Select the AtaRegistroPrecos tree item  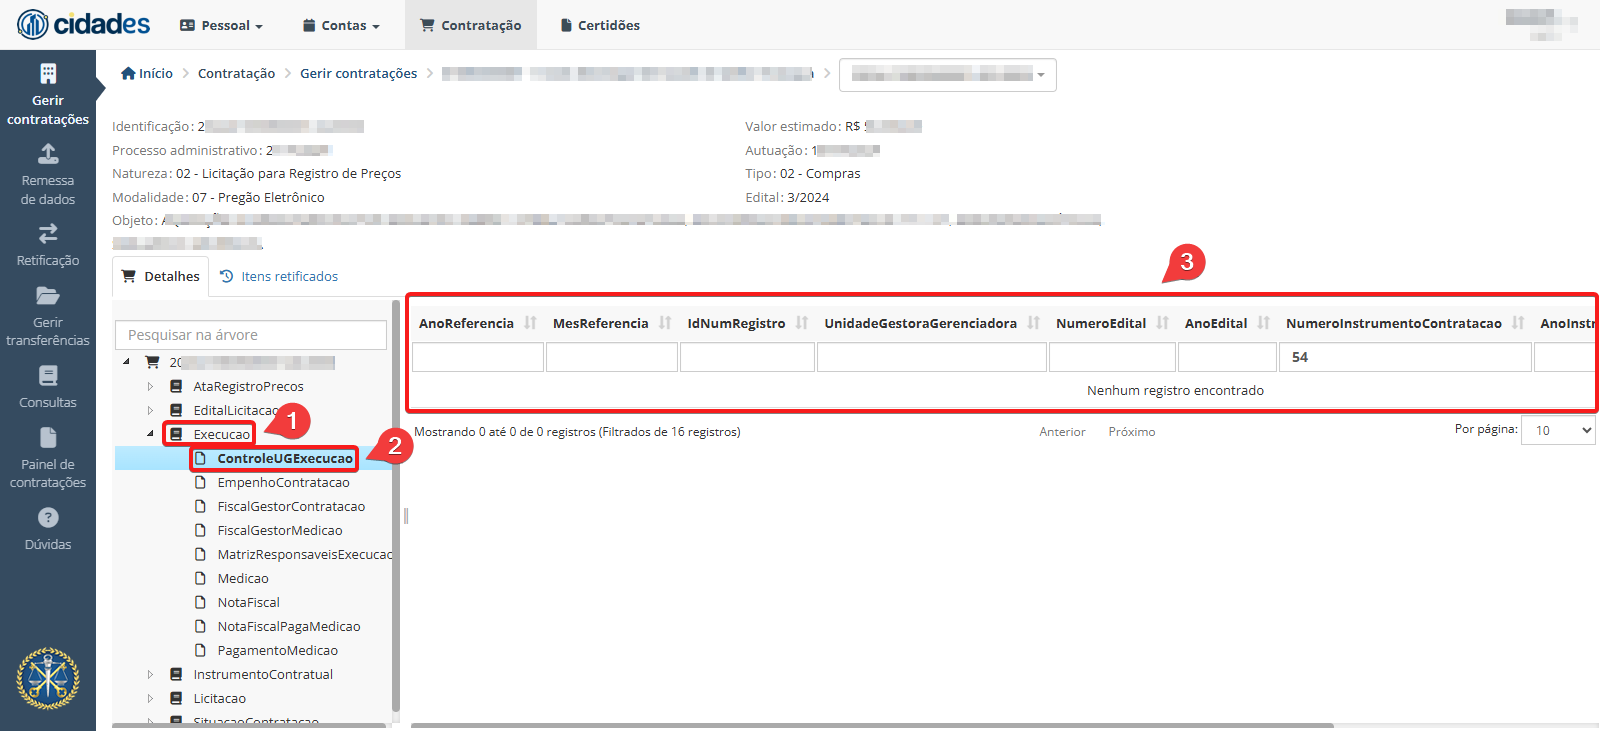pyautogui.click(x=248, y=386)
